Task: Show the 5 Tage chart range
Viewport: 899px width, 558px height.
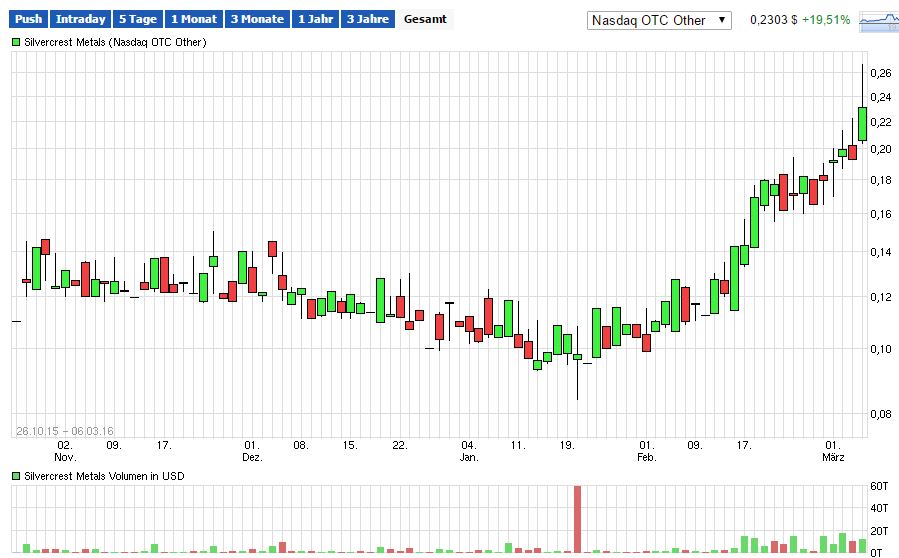Action: coord(137,19)
